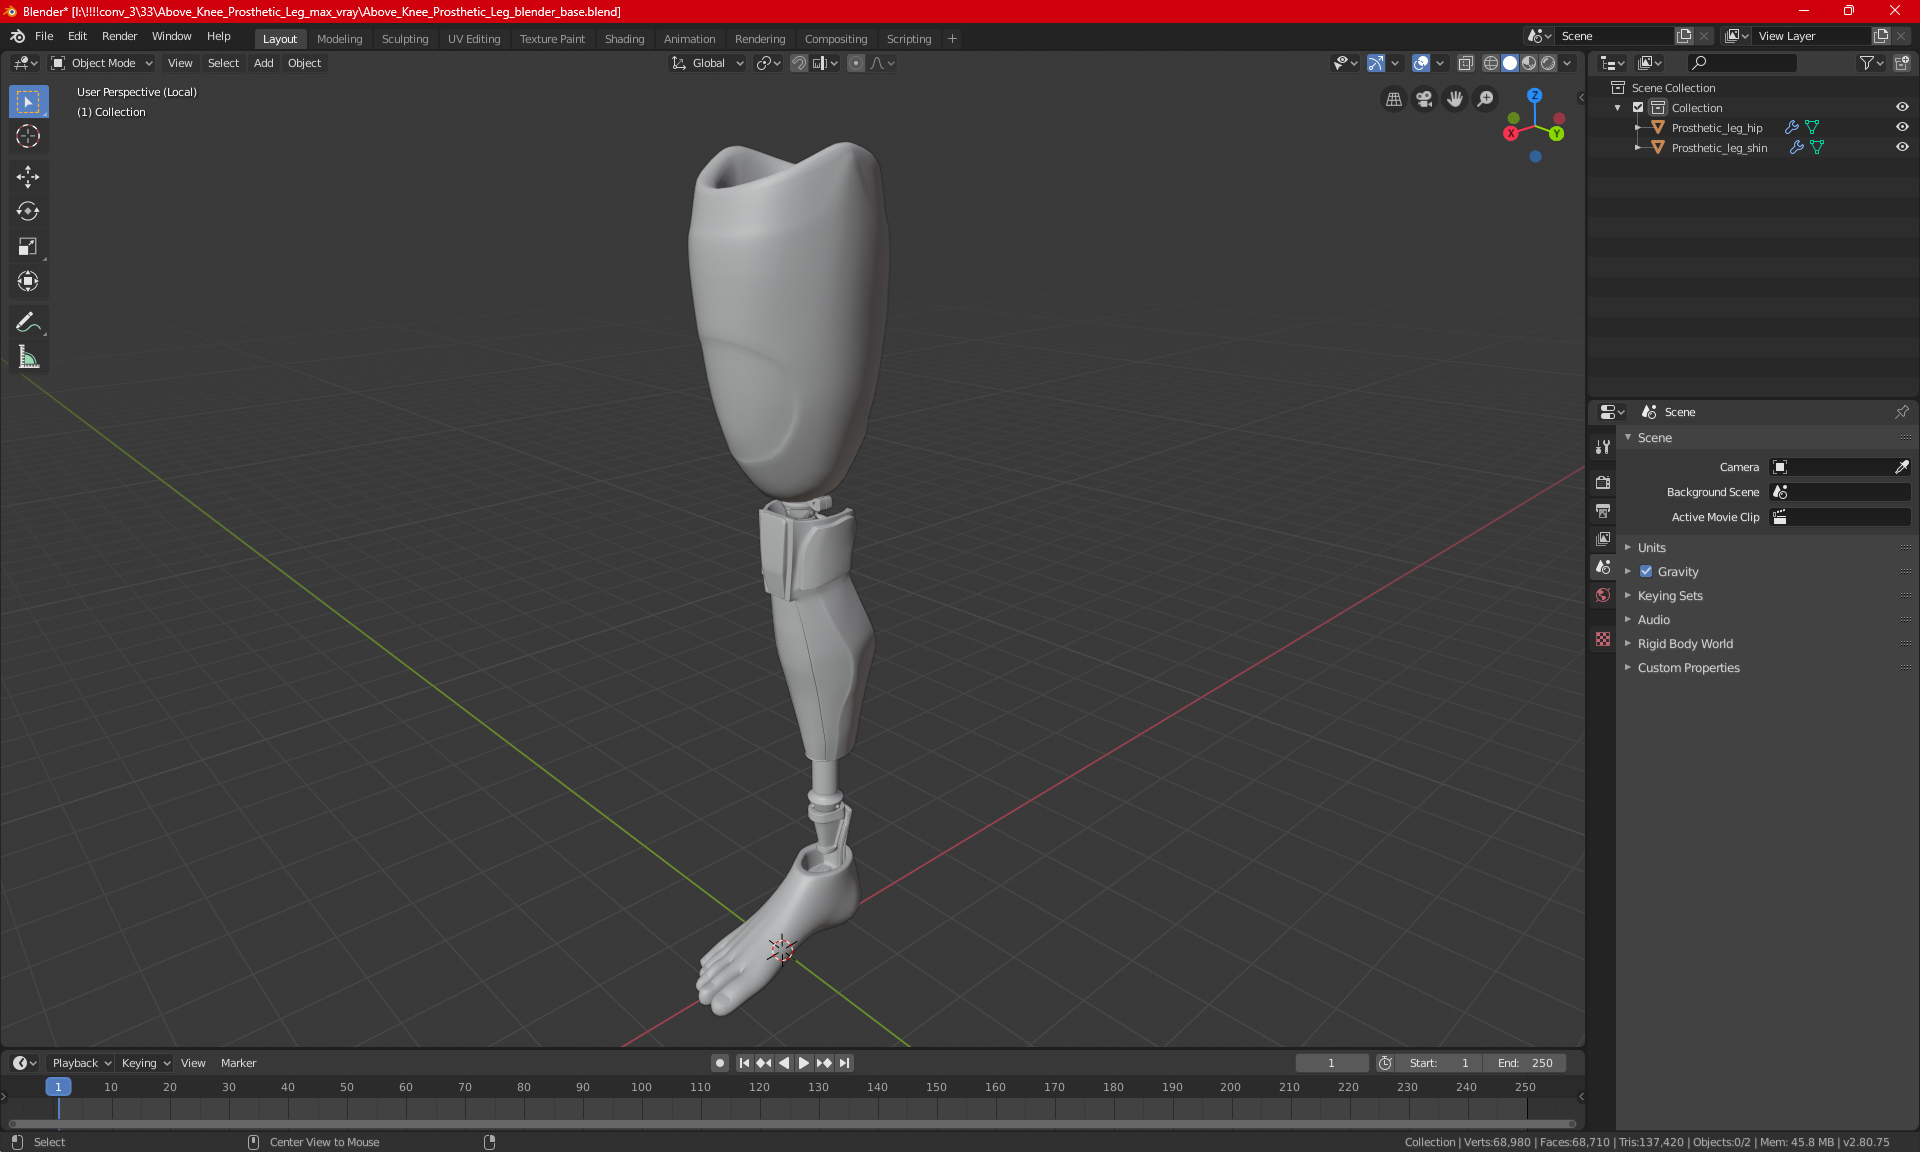The height and width of the screenshot is (1152, 1920).
Task: Select the Transform tool
Action: pos(28,282)
